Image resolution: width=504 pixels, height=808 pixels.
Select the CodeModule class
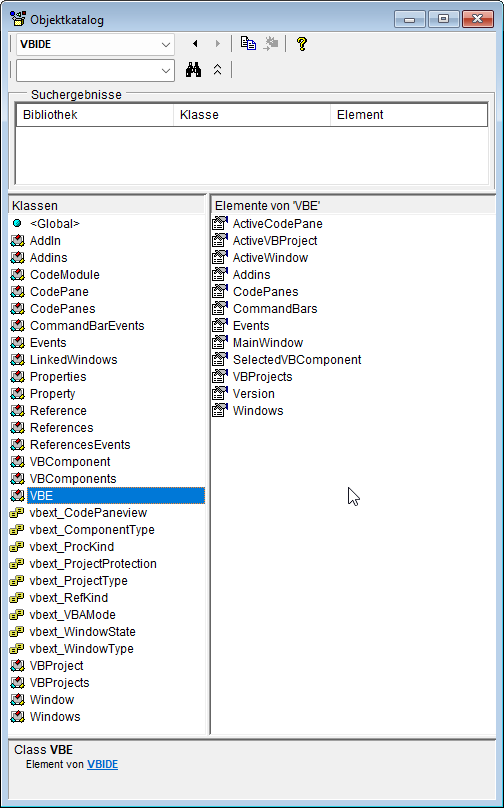click(65, 275)
